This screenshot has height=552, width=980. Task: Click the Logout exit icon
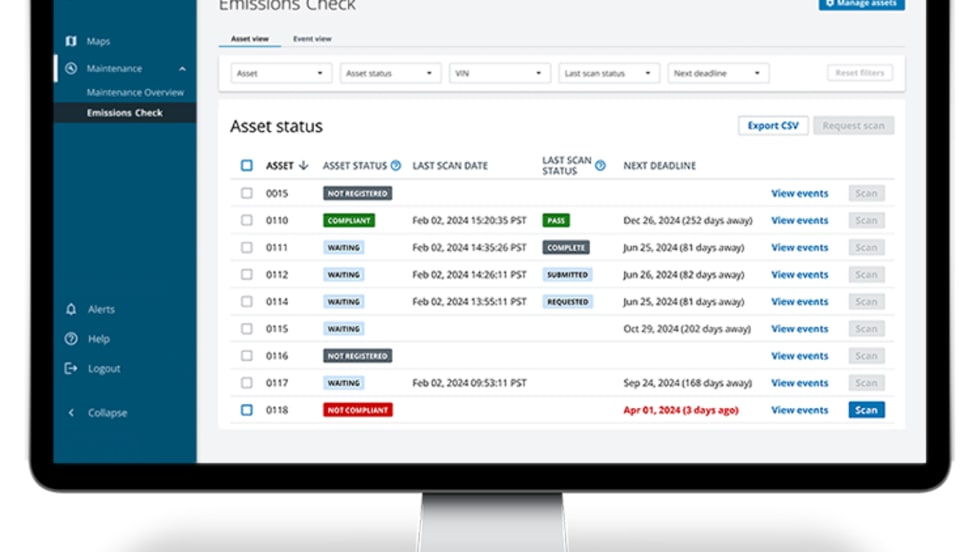coord(71,368)
